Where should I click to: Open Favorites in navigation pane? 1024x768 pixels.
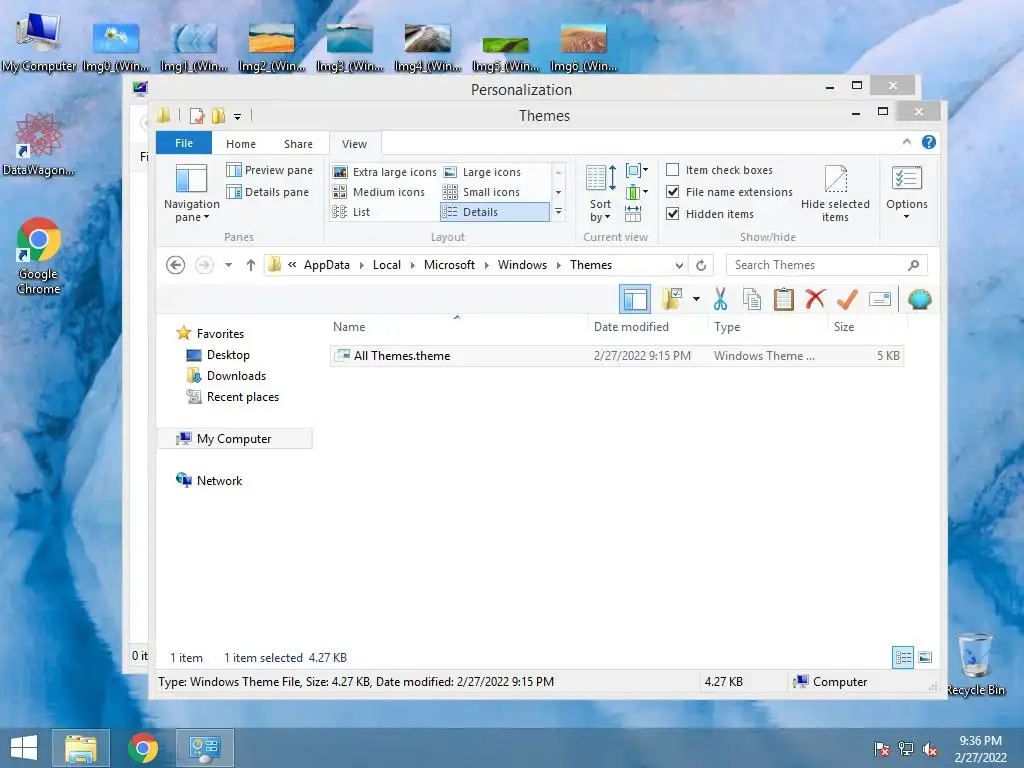220,334
